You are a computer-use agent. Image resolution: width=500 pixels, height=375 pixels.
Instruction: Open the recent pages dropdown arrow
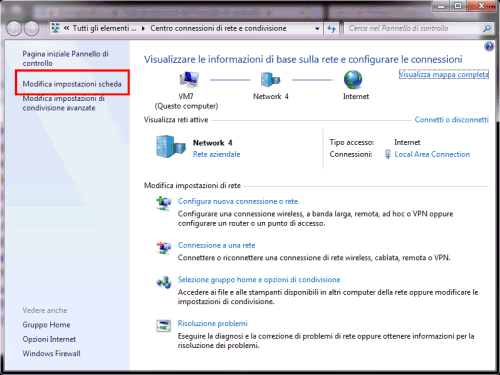pos(44,29)
